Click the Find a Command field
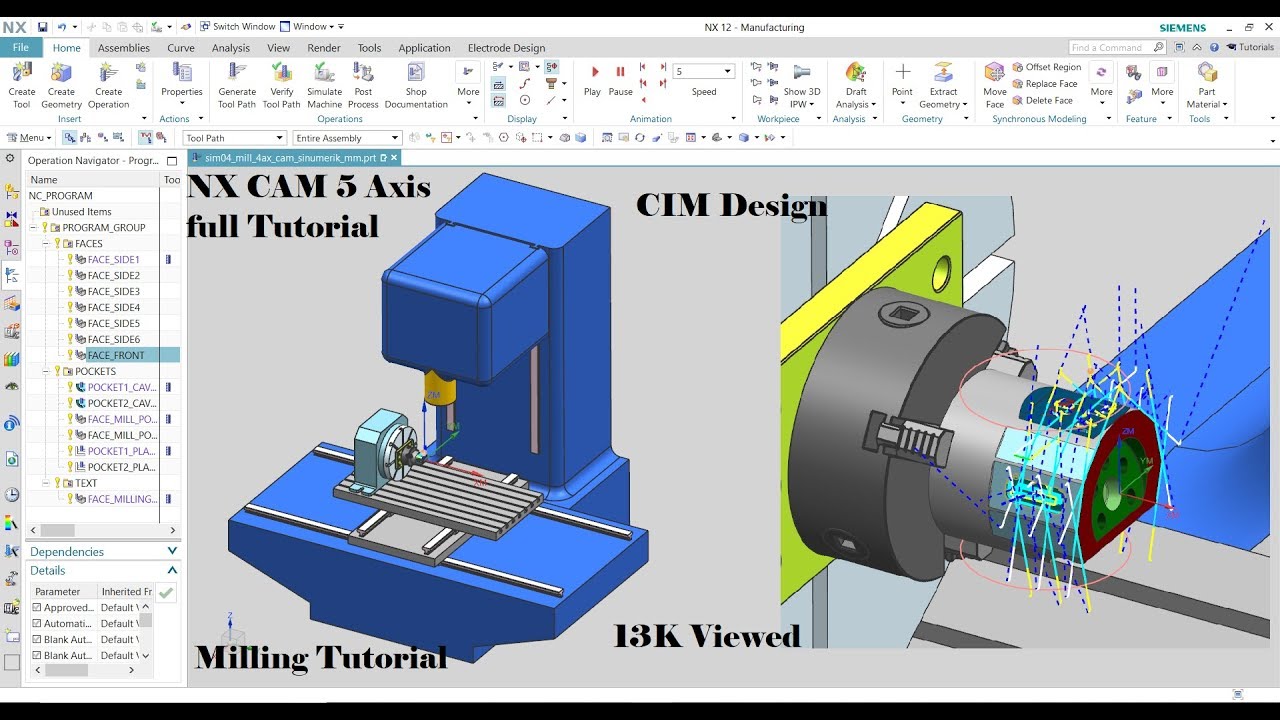Image resolution: width=1280 pixels, height=720 pixels. [1117, 47]
